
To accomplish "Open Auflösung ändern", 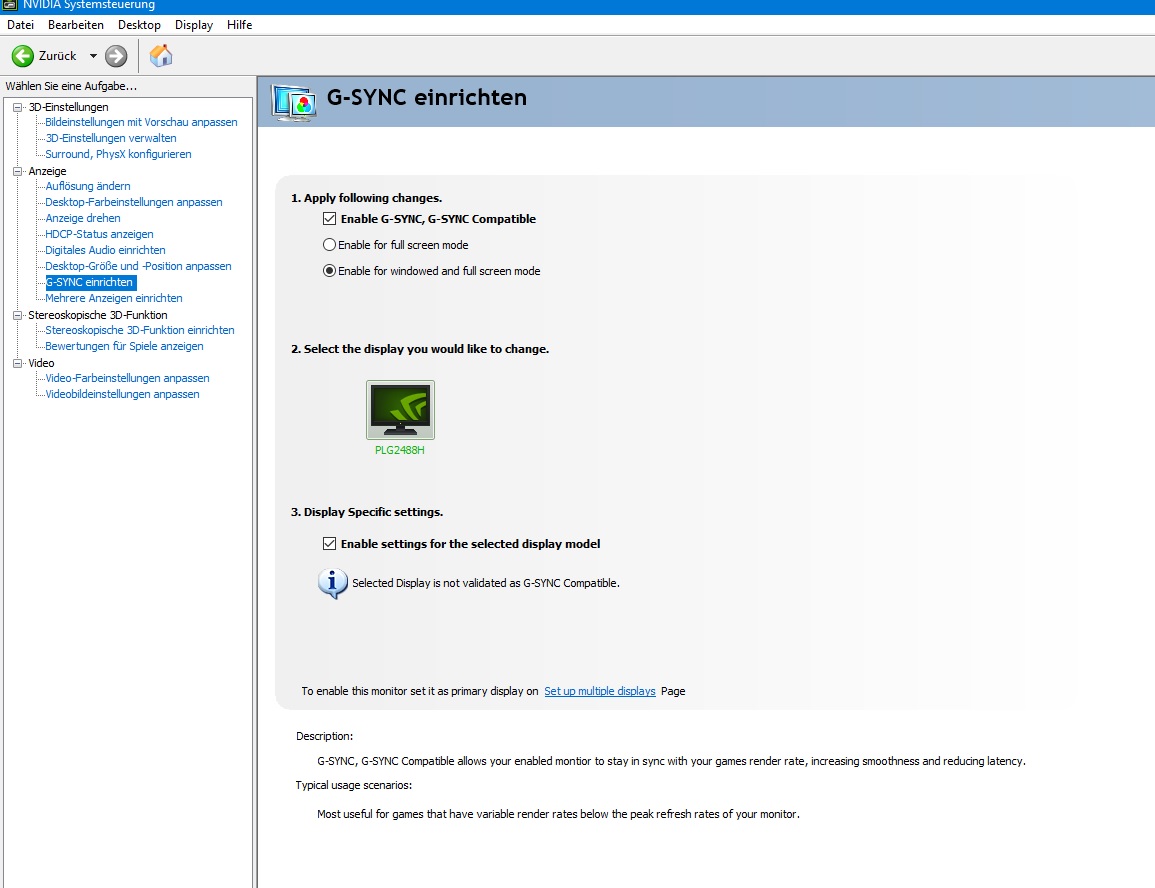I will (88, 186).
